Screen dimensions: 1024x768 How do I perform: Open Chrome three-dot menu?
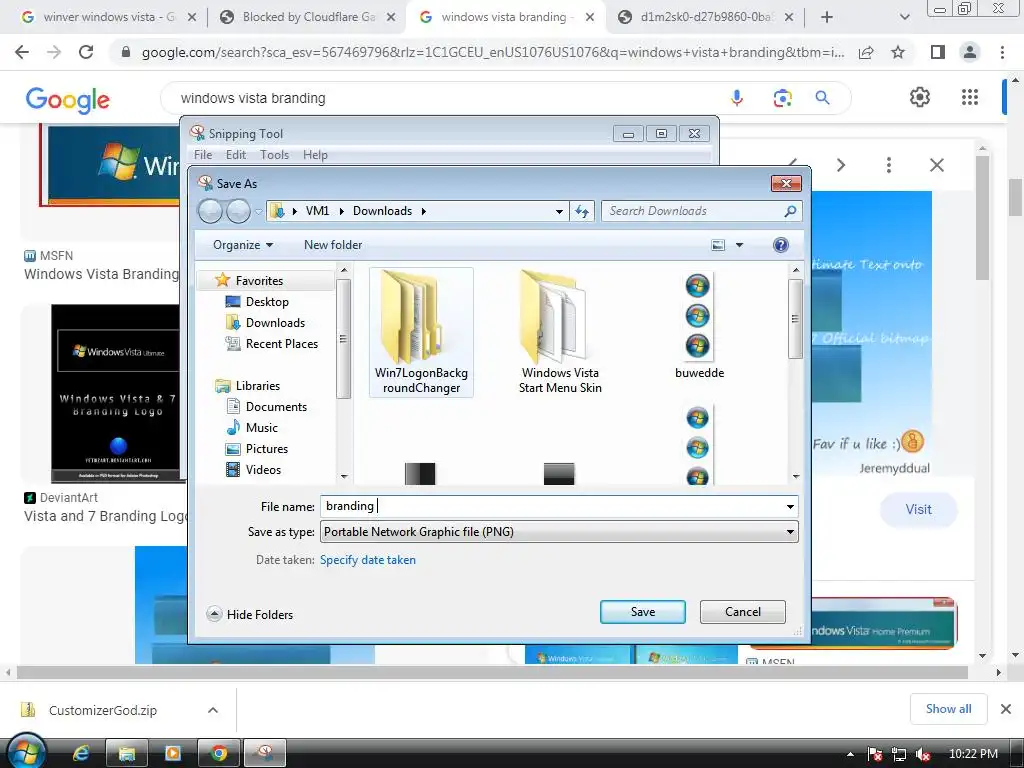tap(1002, 52)
